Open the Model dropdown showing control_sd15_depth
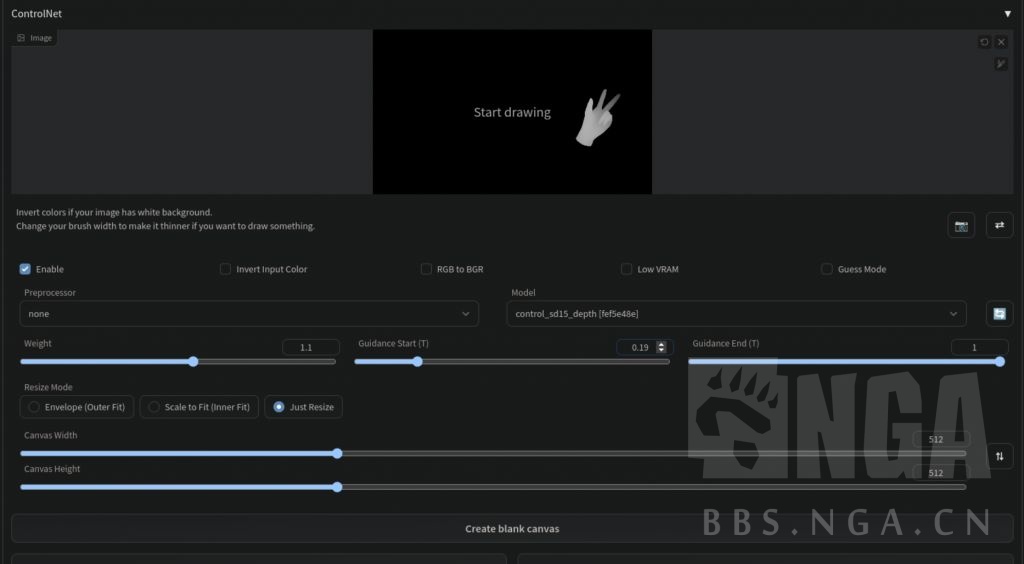The width and height of the screenshot is (1024, 564). point(736,314)
